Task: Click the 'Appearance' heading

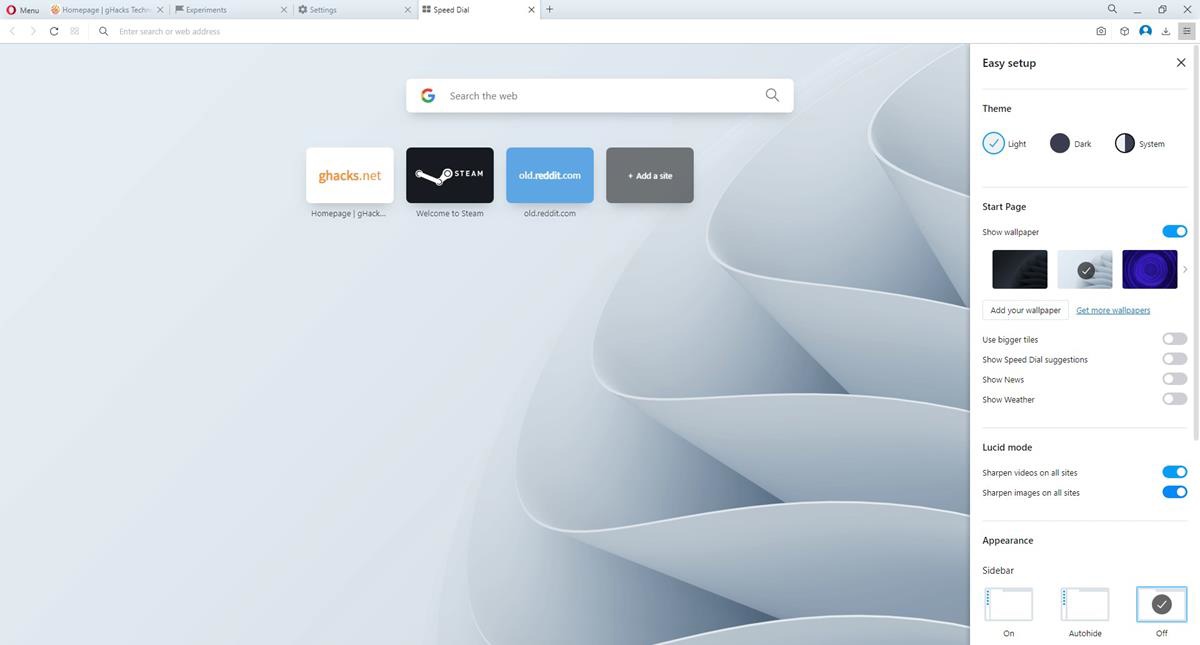Action: pyautogui.click(x=1008, y=540)
